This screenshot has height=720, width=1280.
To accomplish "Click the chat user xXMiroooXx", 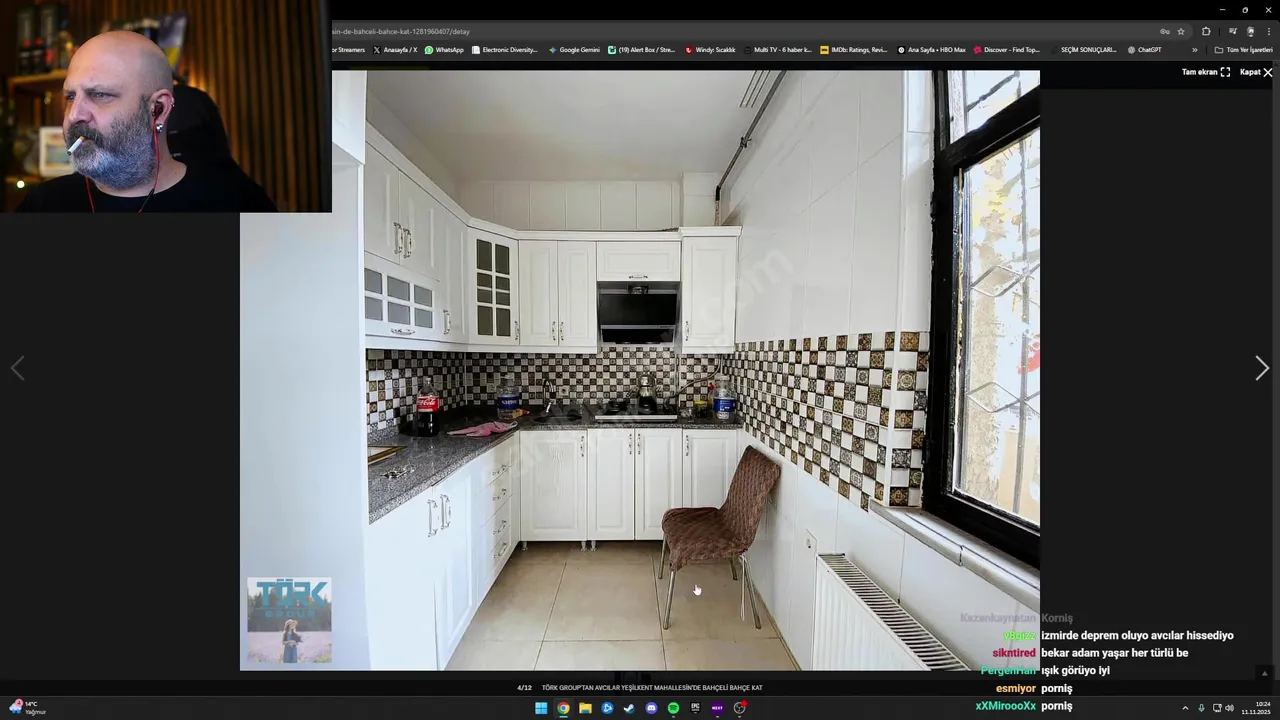I will click(1006, 706).
